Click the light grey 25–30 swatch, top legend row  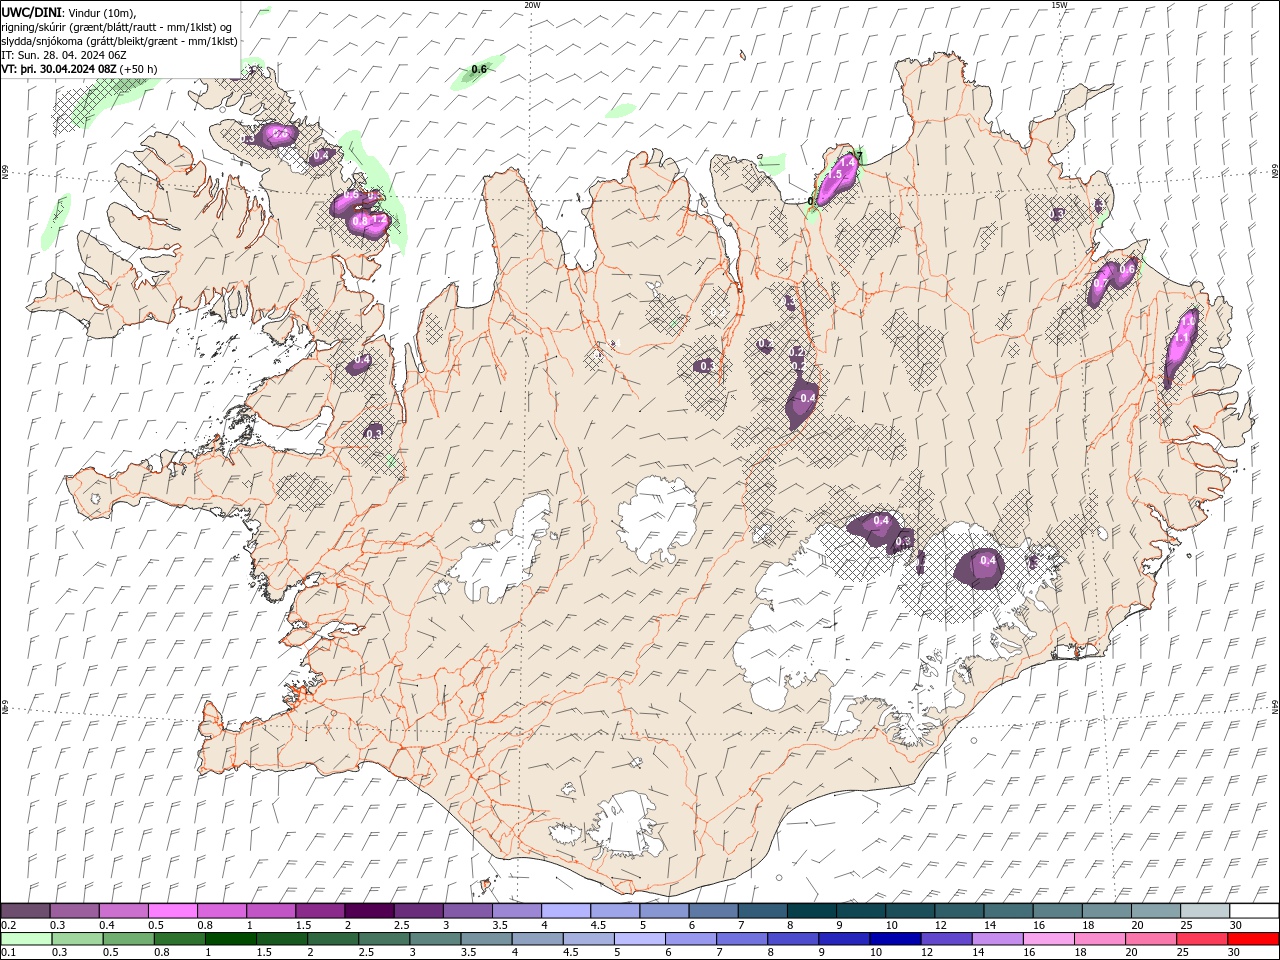(1204, 911)
